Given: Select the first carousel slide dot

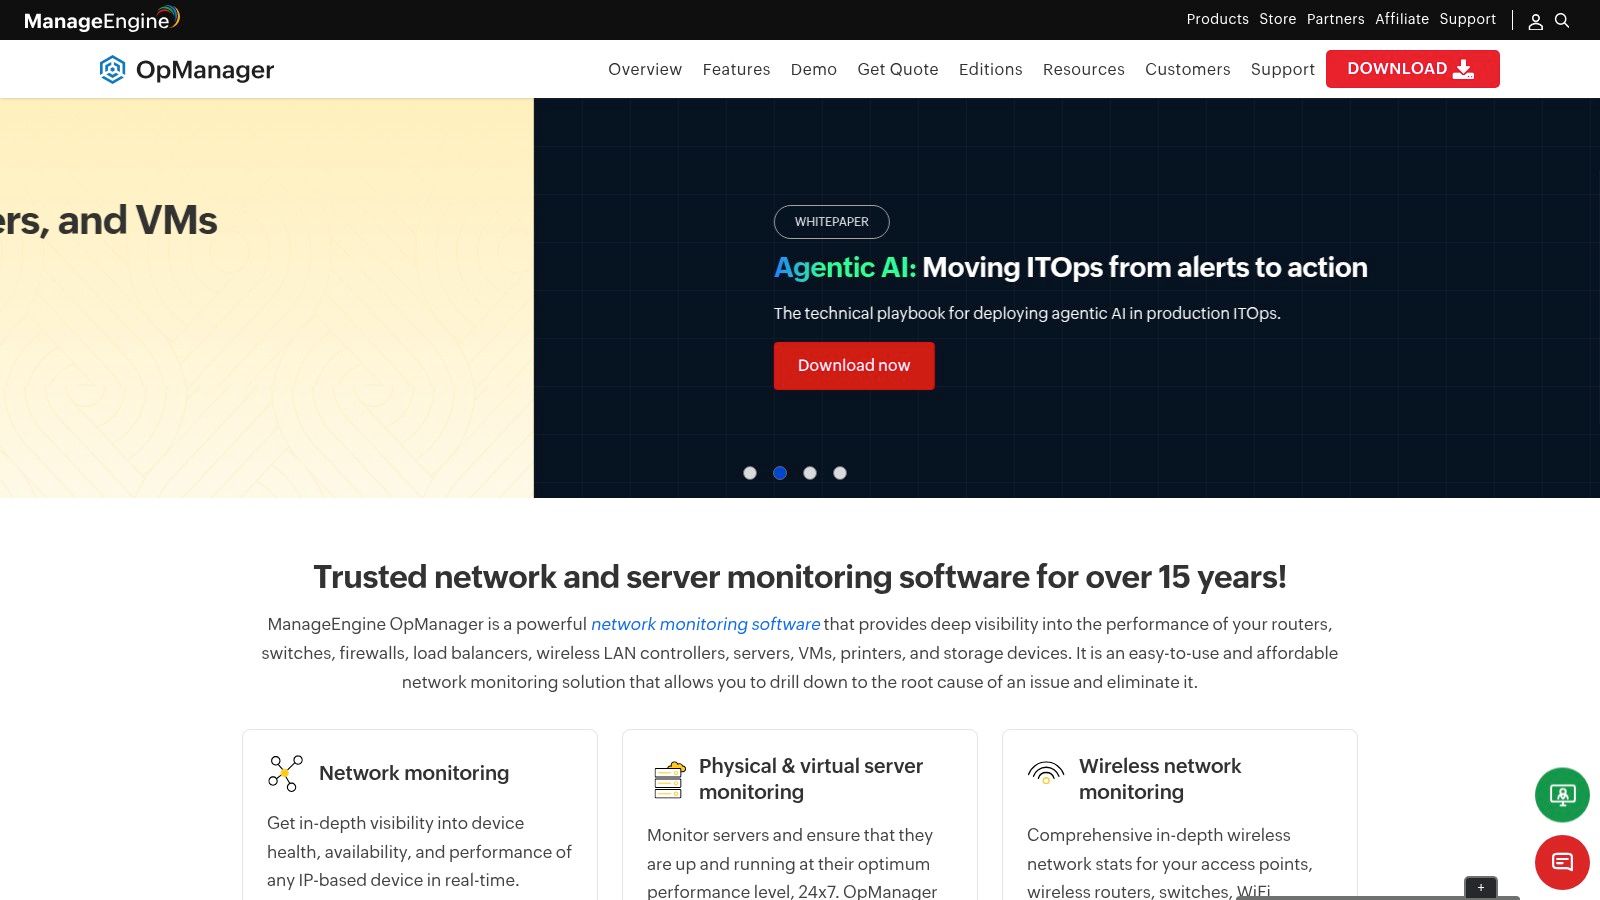Looking at the screenshot, I should click(750, 473).
